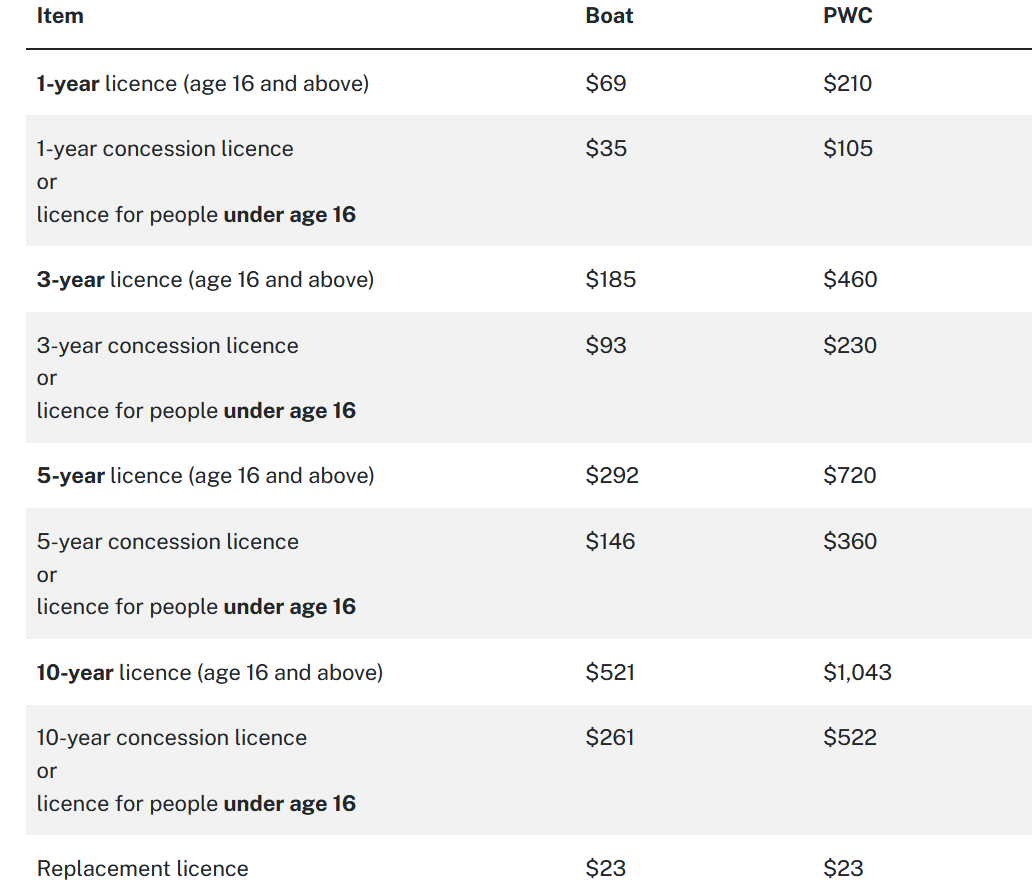
Task: Click the Replacement licence row label
Action: pyautogui.click(x=143, y=869)
